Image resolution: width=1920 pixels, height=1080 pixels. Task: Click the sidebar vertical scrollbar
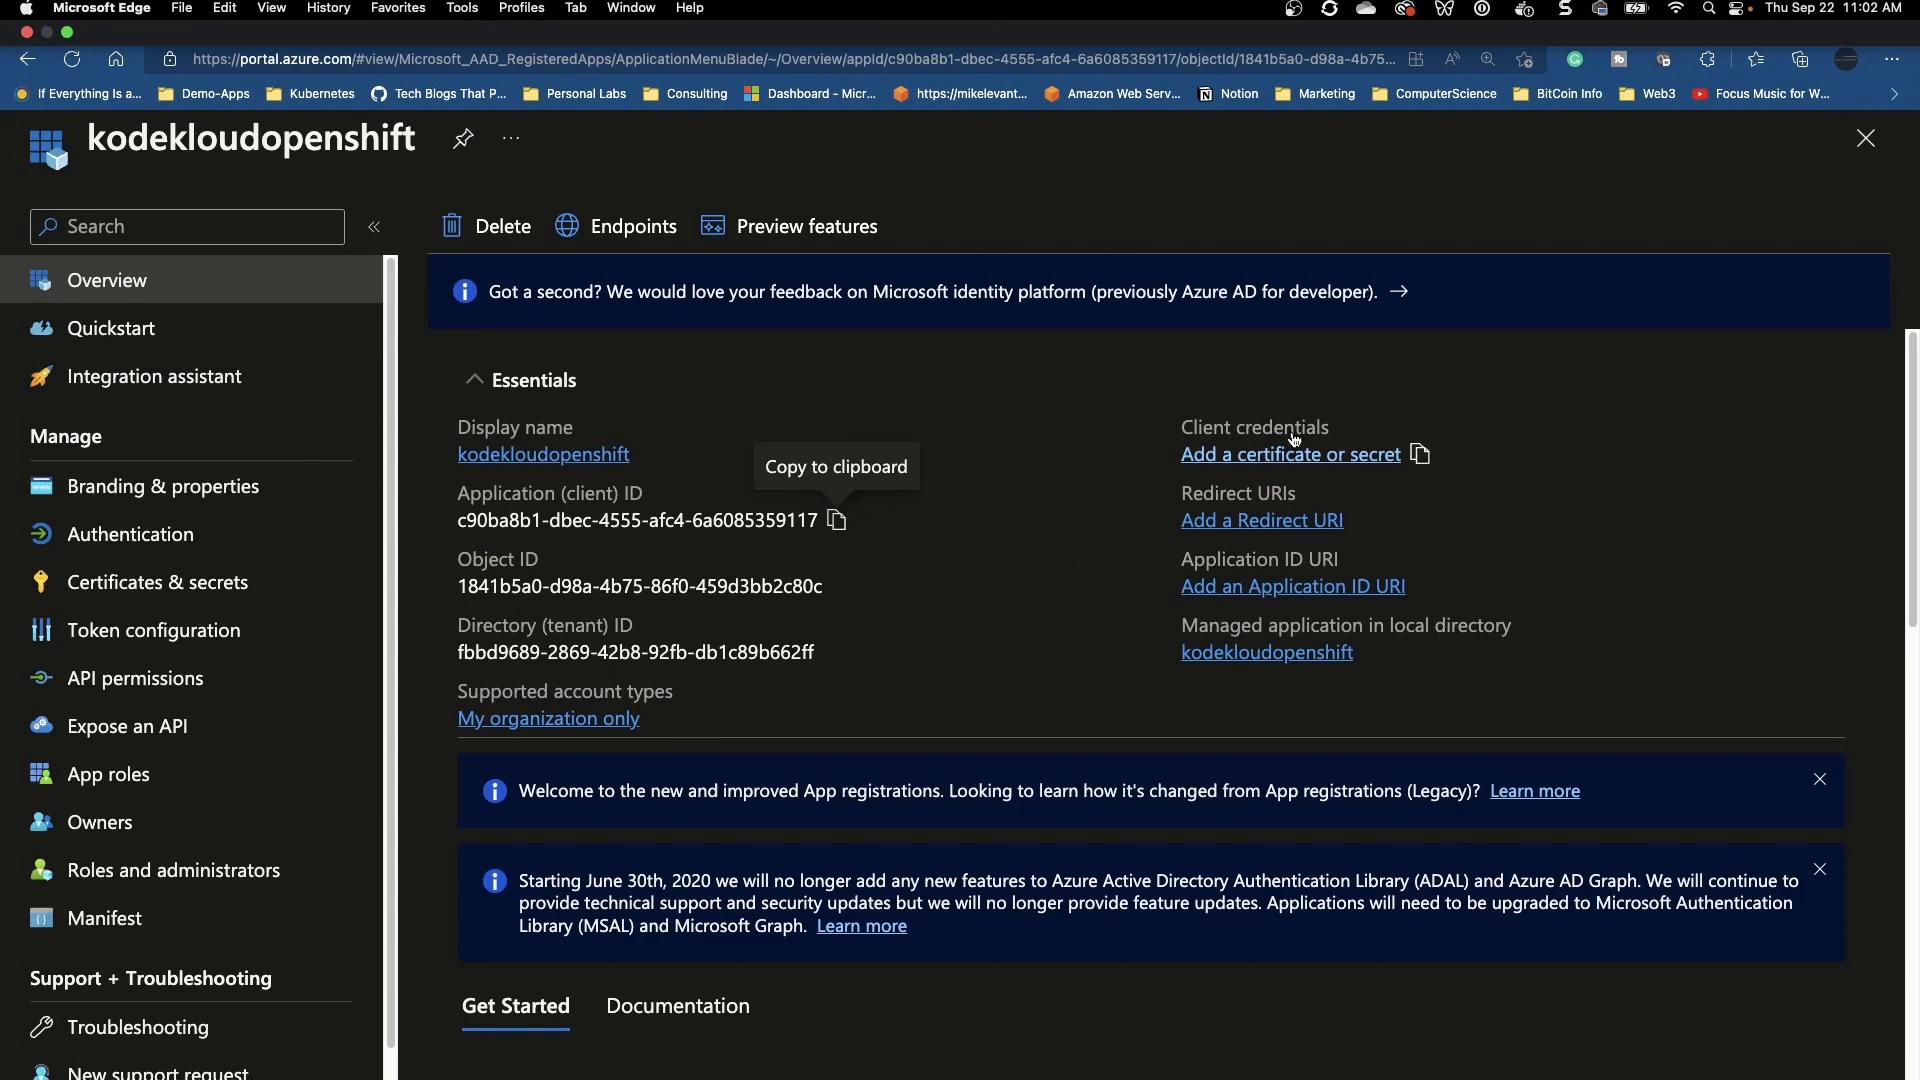pyautogui.click(x=391, y=653)
